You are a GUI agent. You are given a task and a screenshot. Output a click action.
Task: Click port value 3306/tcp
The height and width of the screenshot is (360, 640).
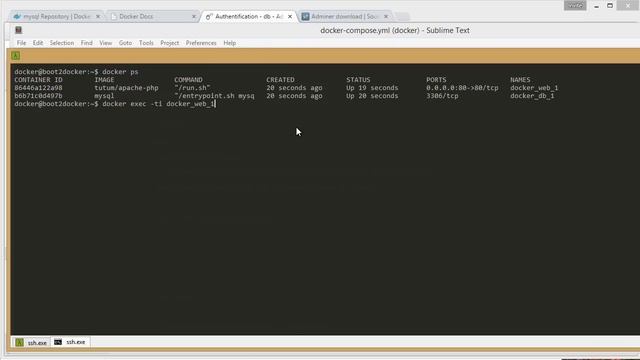(x=442, y=96)
